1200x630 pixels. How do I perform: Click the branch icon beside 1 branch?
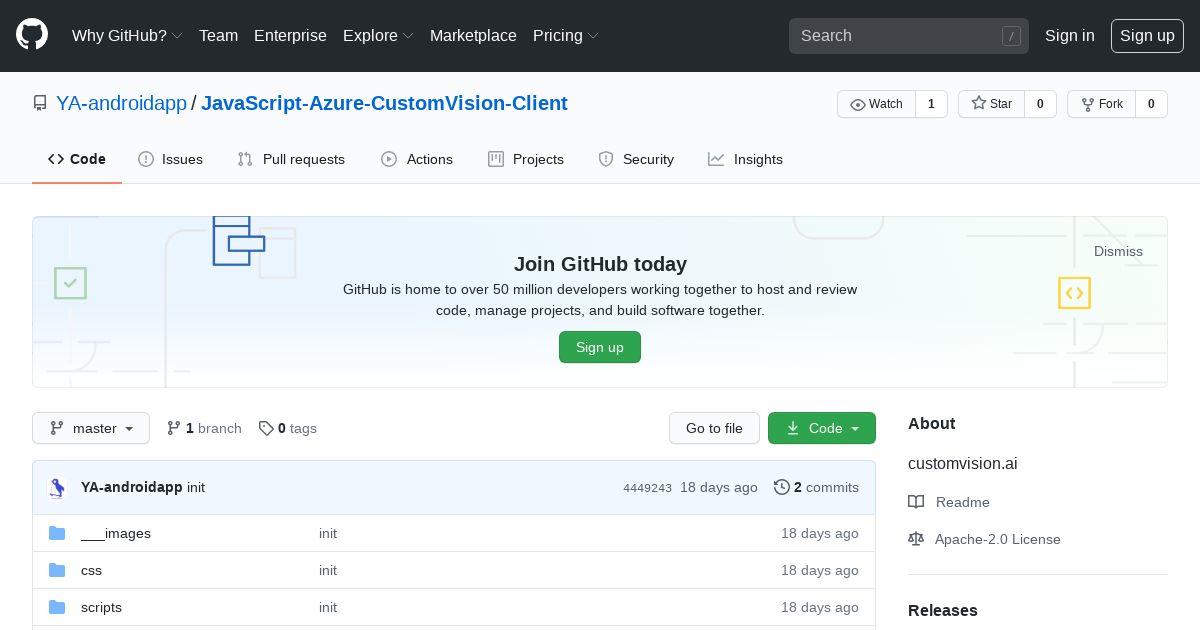click(x=174, y=428)
